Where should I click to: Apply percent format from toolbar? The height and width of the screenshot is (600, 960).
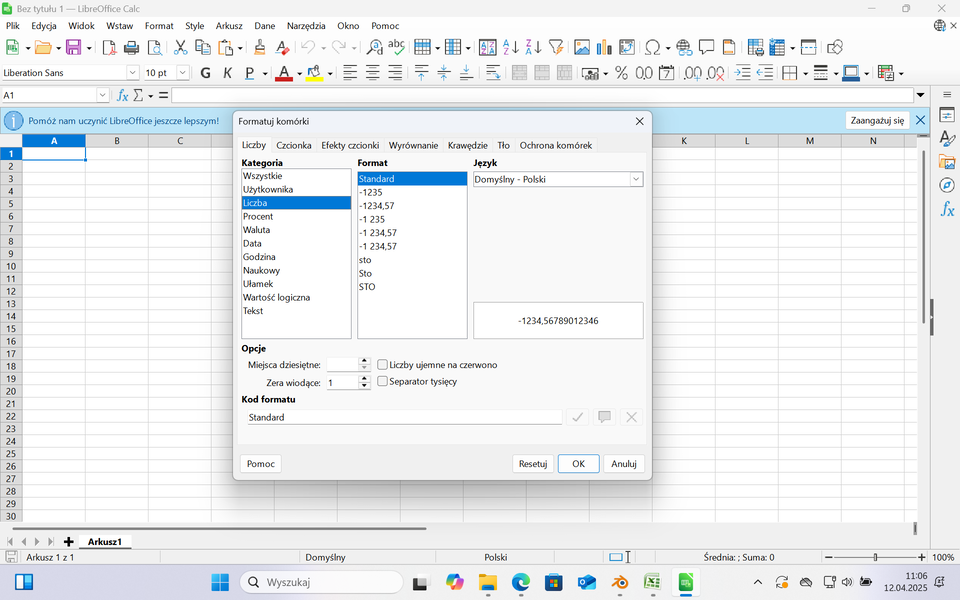(x=621, y=73)
